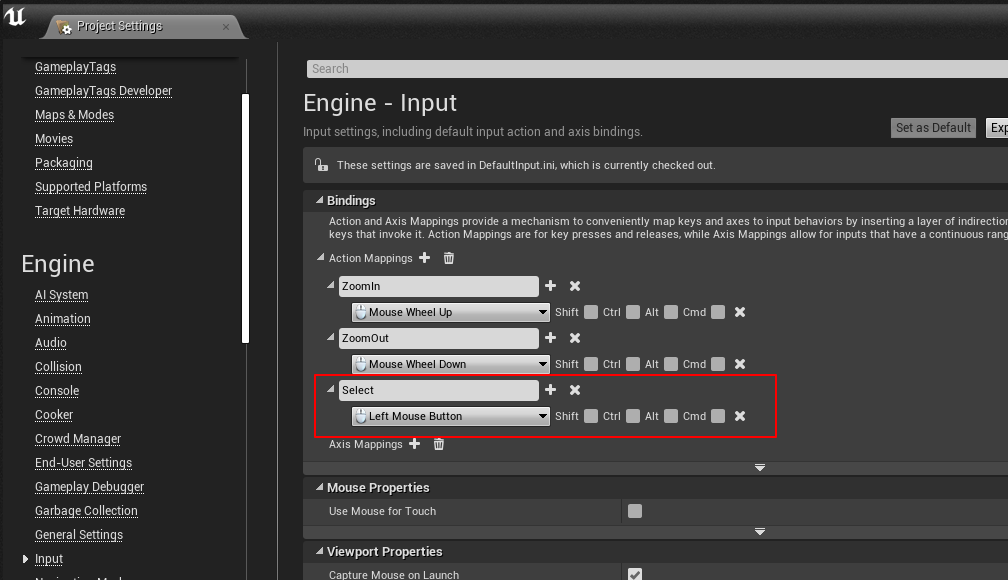Toggle Use Mouse for Touch checkbox
Image resolution: width=1008 pixels, height=580 pixels.
(634, 511)
